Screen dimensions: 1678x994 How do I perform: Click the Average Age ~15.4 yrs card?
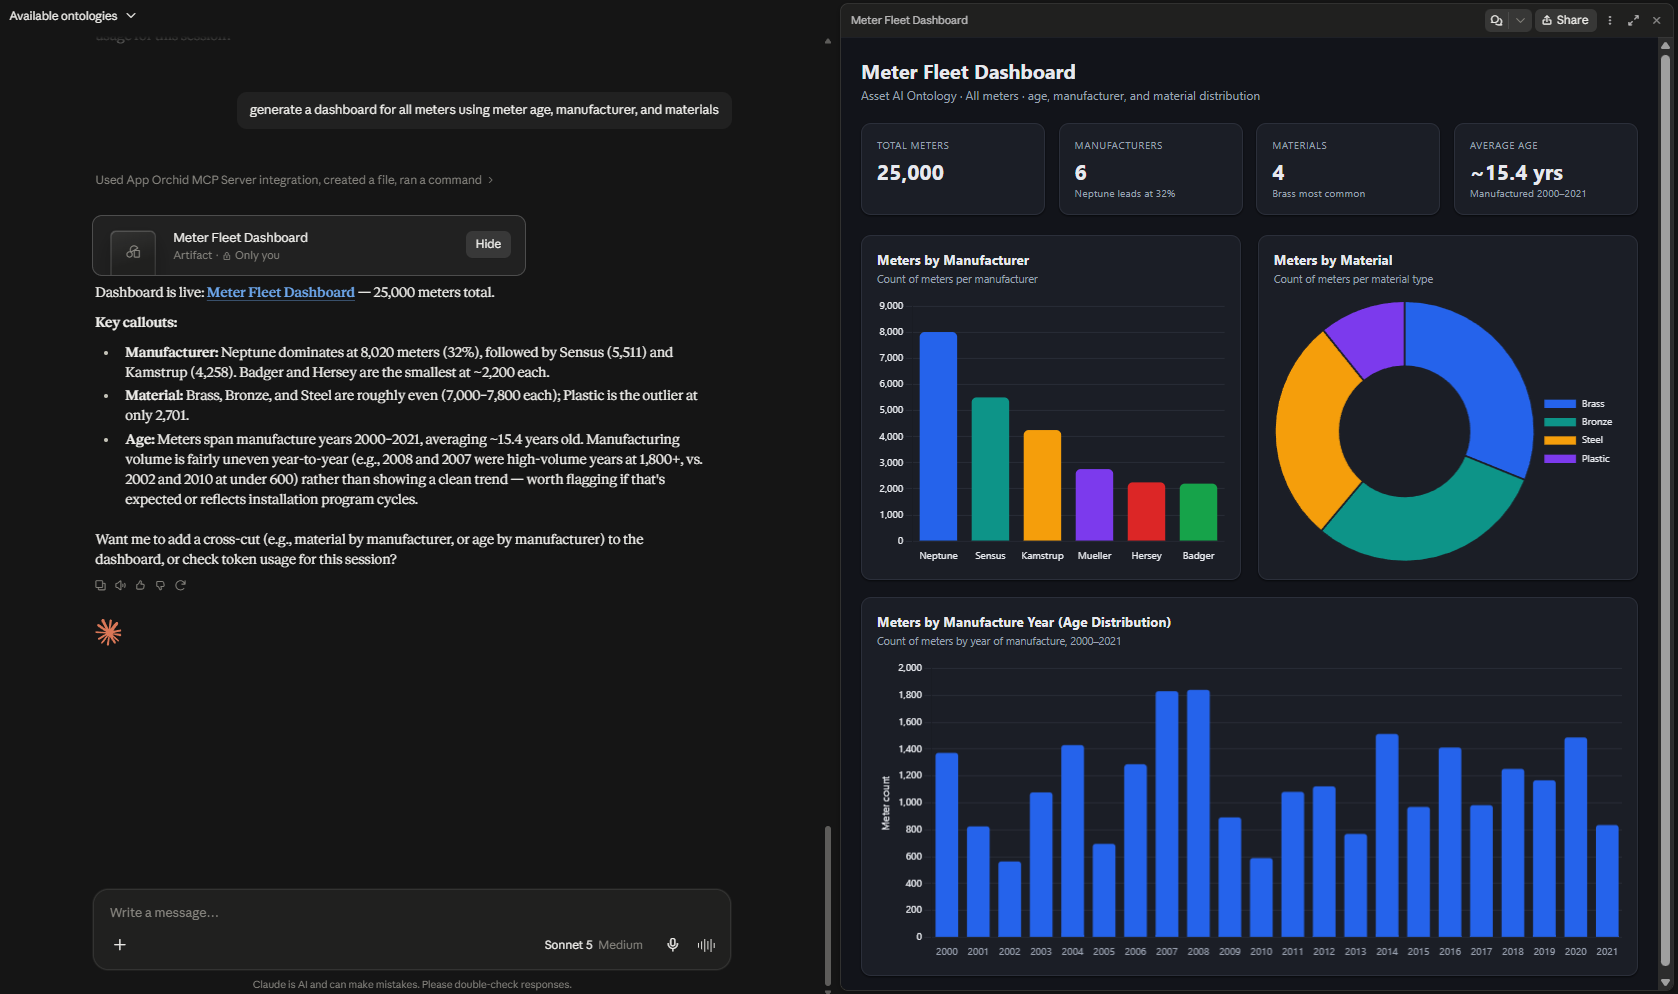pyautogui.click(x=1545, y=169)
